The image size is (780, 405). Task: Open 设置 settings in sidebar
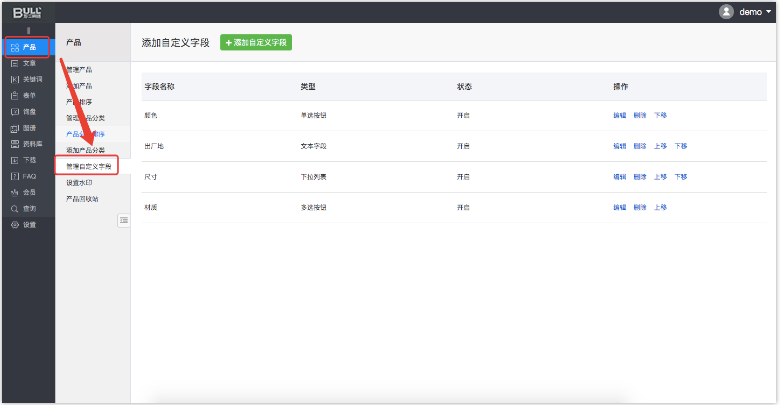(x=28, y=224)
